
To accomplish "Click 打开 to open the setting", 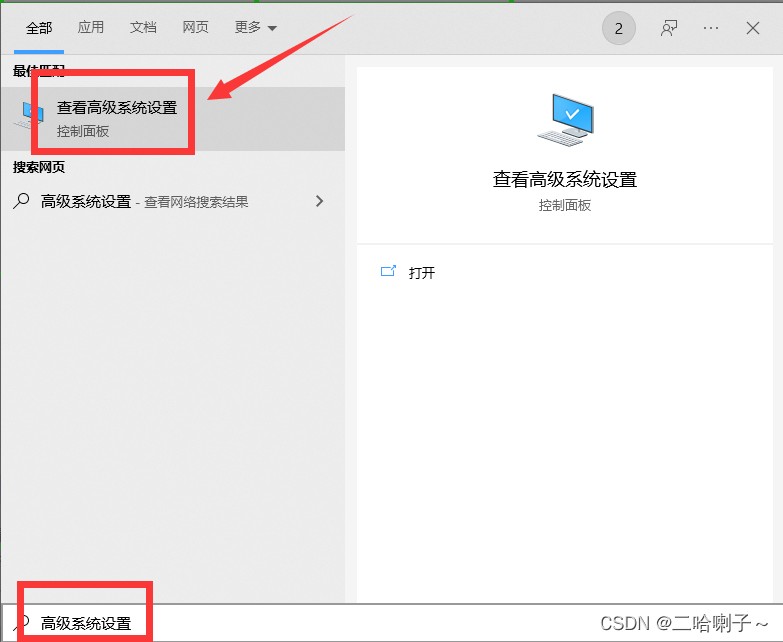I will [x=421, y=273].
